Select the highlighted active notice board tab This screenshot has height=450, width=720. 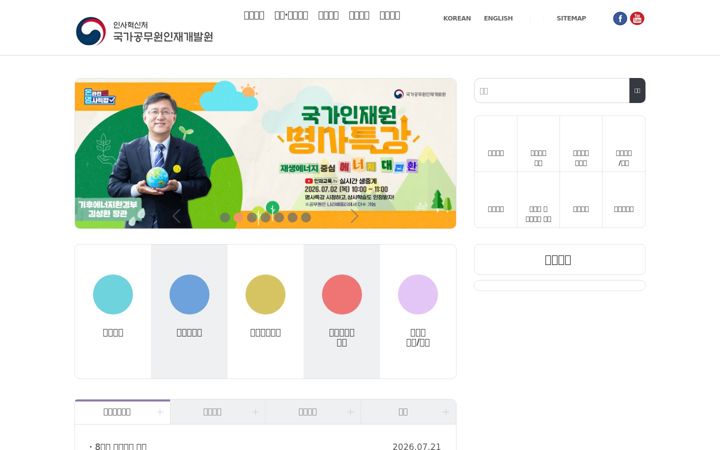(123, 412)
